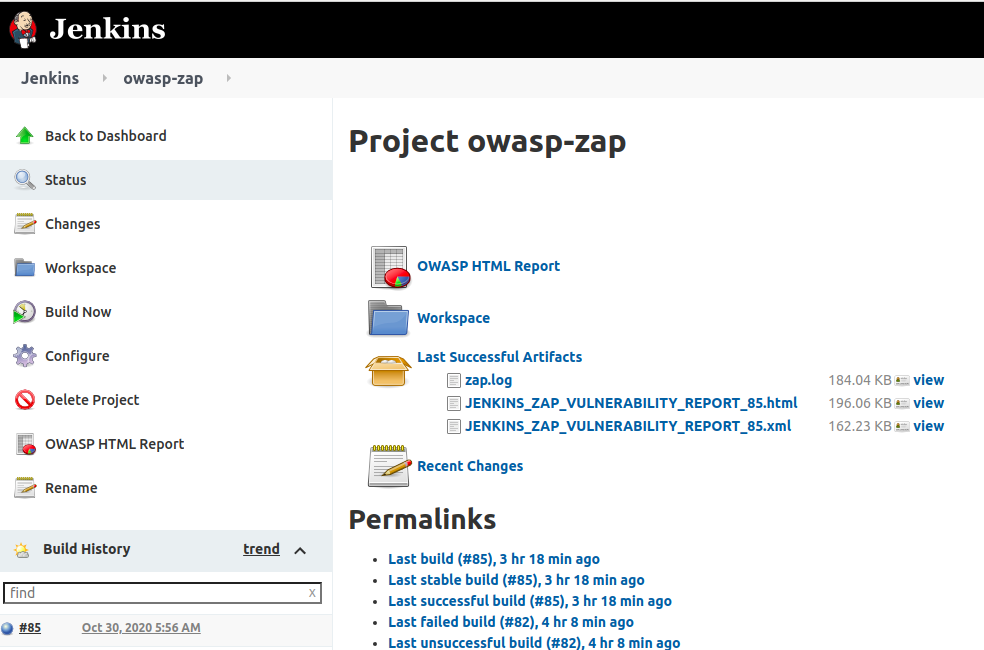Click fingerprint icon in REPORT_85.html row
The height and width of the screenshot is (650, 984).
[x=902, y=403]
